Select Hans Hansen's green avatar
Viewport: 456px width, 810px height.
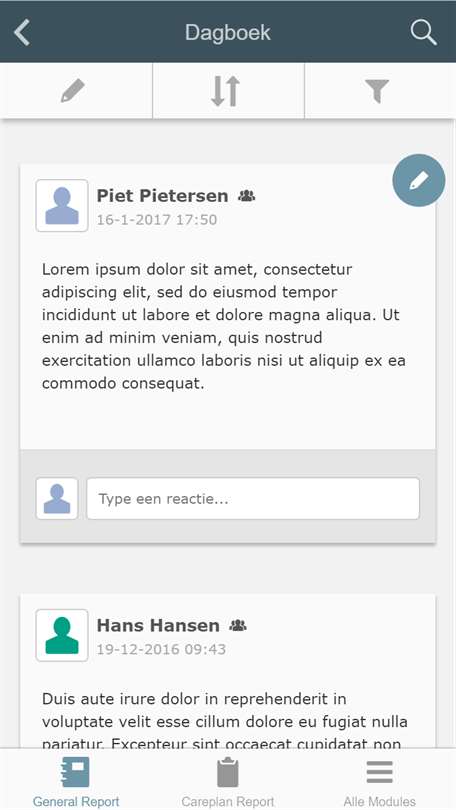[x=62, y=635]
